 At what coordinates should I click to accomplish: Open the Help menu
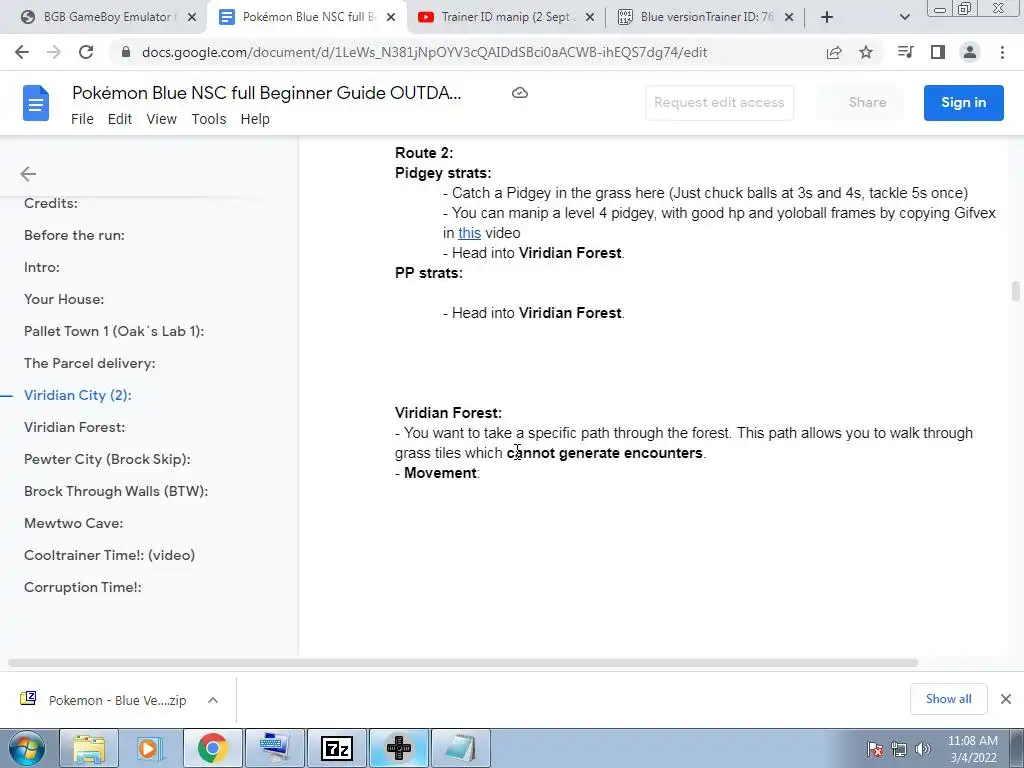click(255, 119)
